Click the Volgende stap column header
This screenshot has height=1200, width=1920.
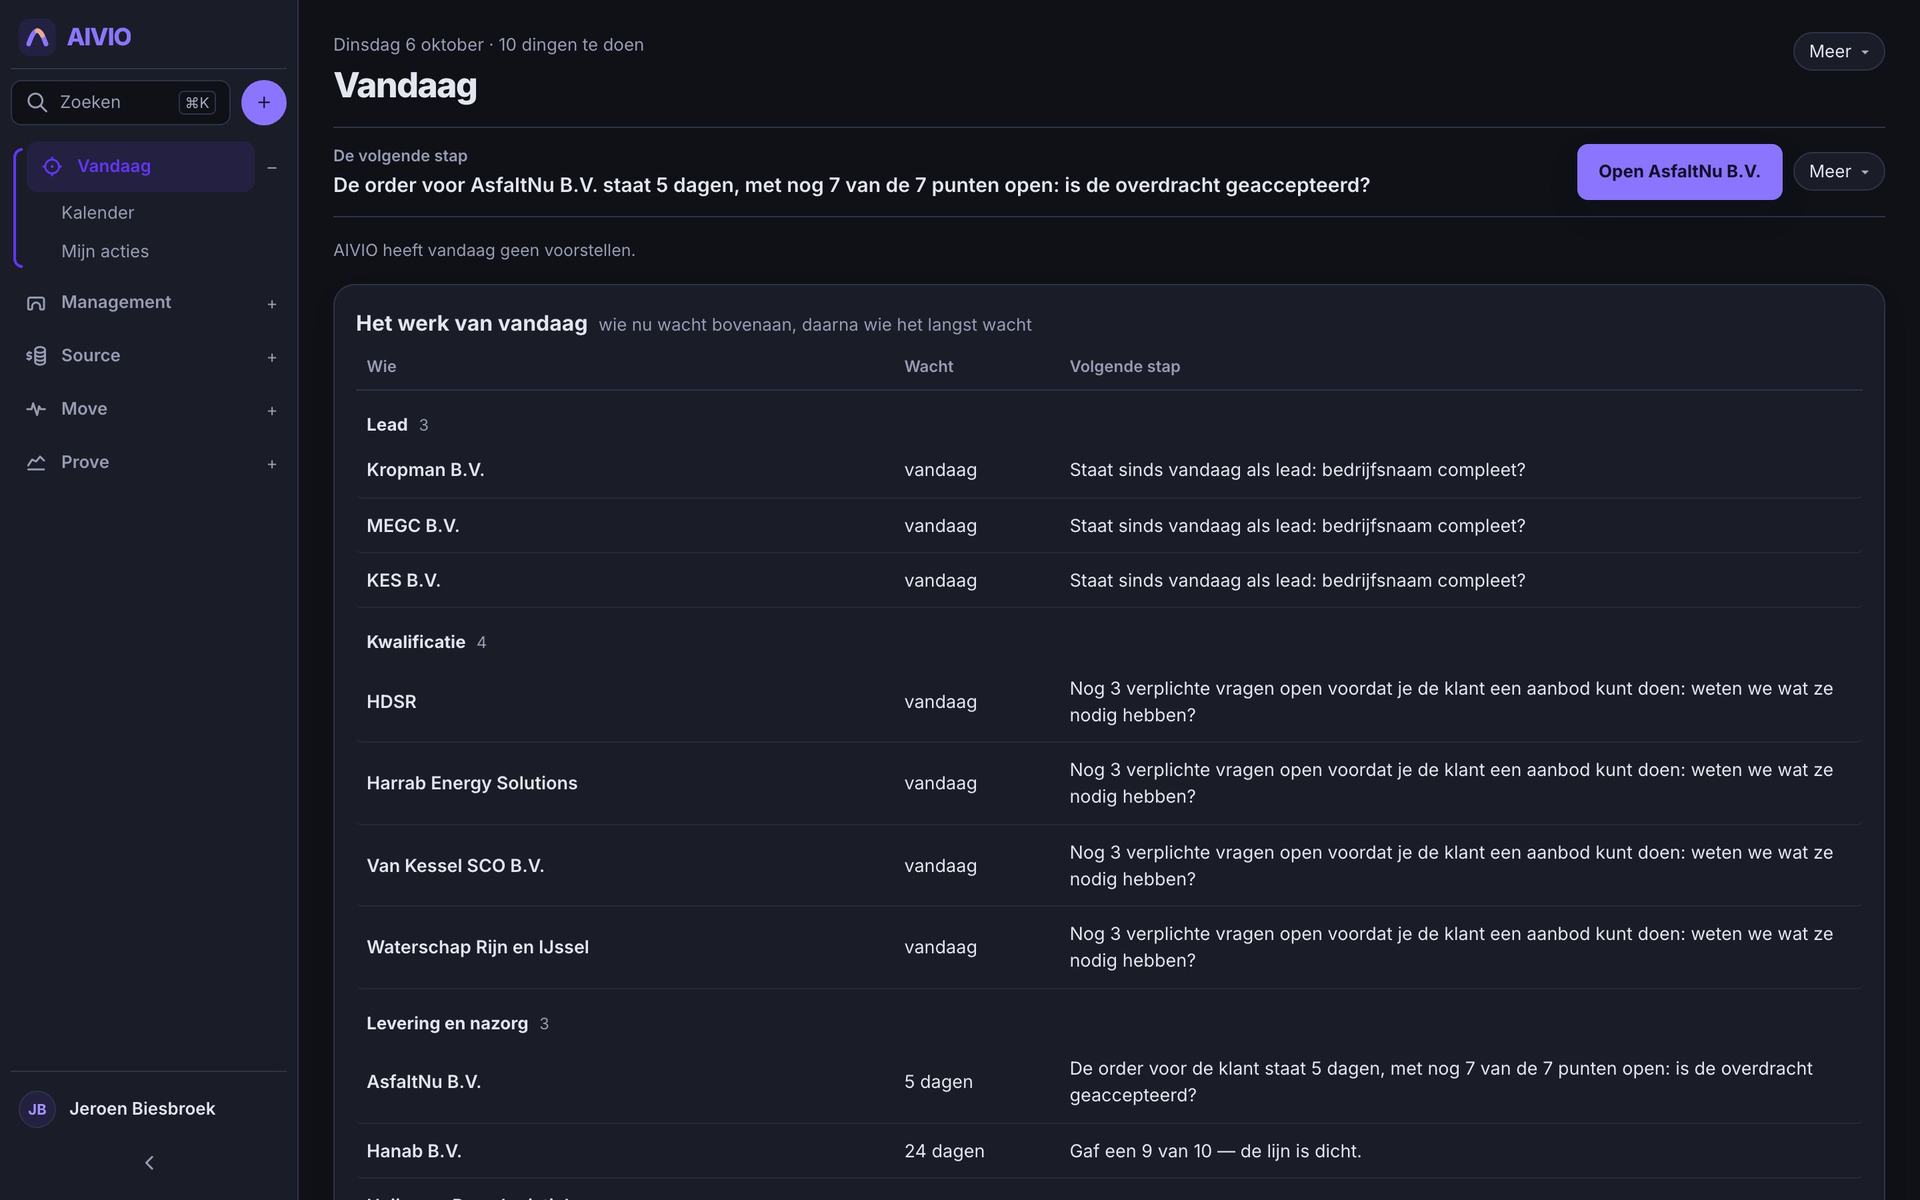tap(1125, 367)
